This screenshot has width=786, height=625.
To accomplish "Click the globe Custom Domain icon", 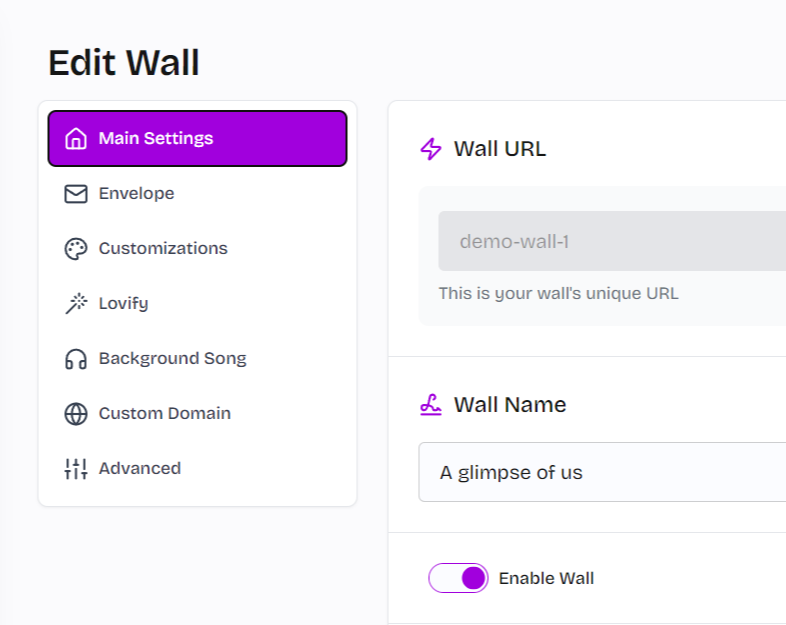I will coord(76,414).
